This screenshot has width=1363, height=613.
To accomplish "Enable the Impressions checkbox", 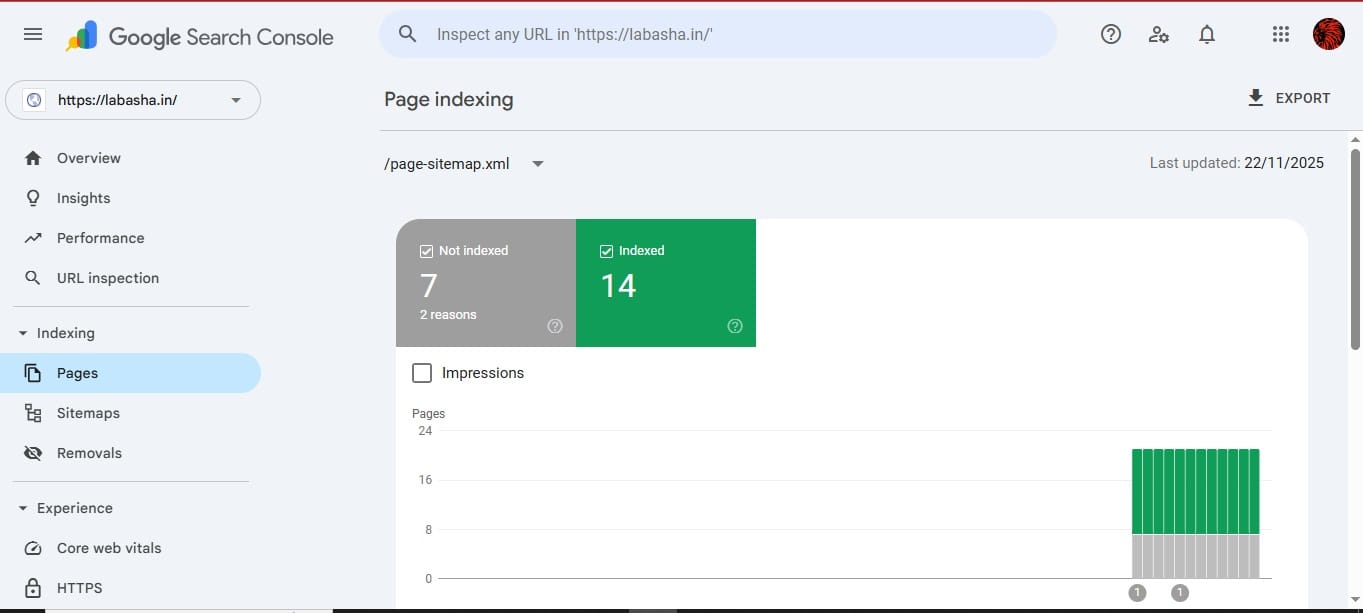I will [x=421, y=372].
